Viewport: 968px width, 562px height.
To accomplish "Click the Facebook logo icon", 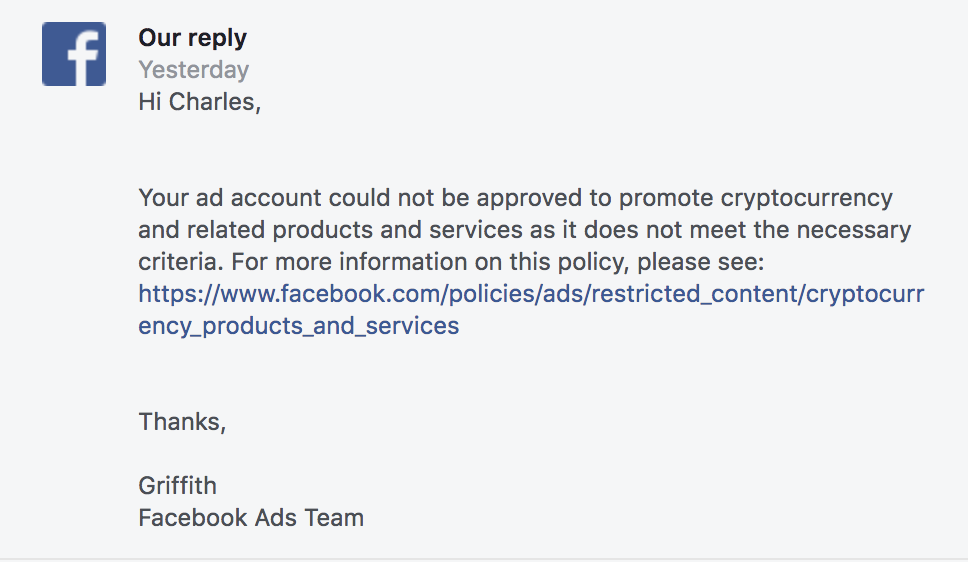I will click(x=74, y=54).
